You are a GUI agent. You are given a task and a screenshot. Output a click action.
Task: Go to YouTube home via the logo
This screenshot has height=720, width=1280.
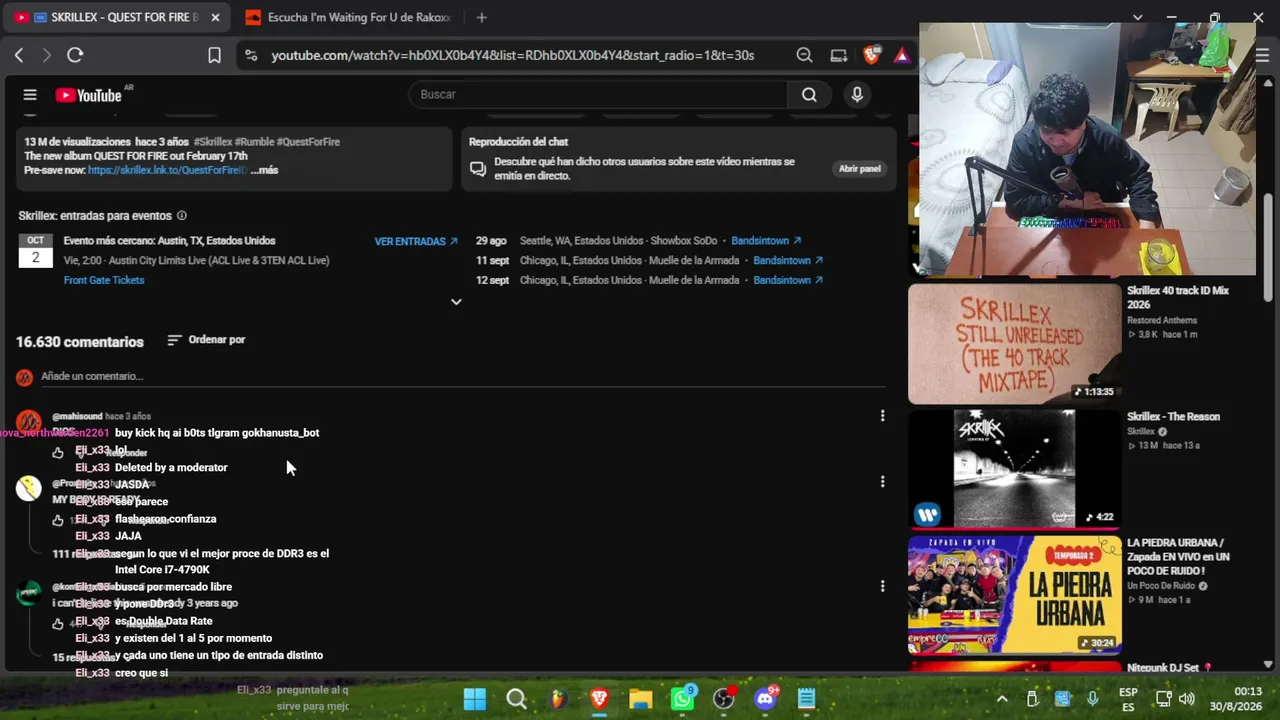click(89, 95)
